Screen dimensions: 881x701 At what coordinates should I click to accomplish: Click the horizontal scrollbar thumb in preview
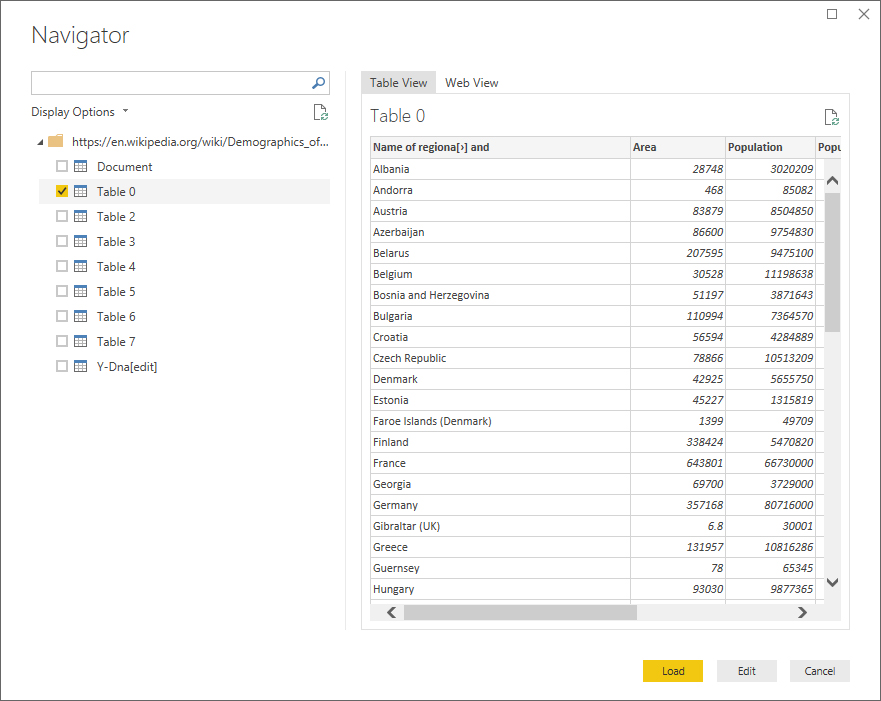[x=520, y=613]
